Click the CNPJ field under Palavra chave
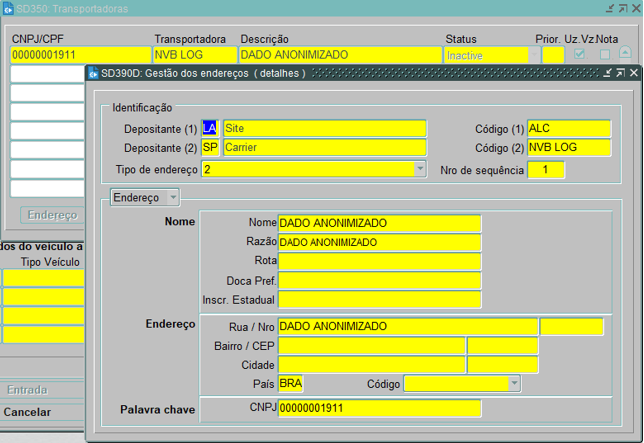The width and height of the screenshot is (644, 443). [x=379, y=408]
